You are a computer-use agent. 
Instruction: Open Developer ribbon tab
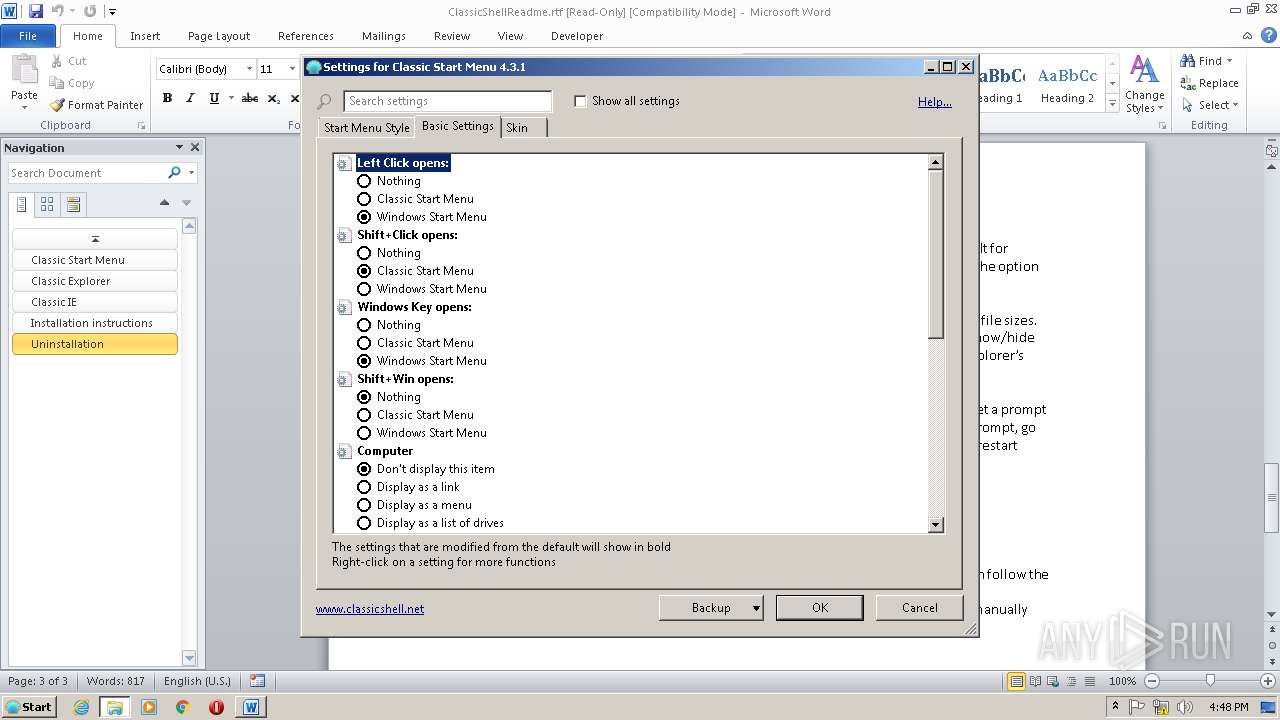[577, 36]
